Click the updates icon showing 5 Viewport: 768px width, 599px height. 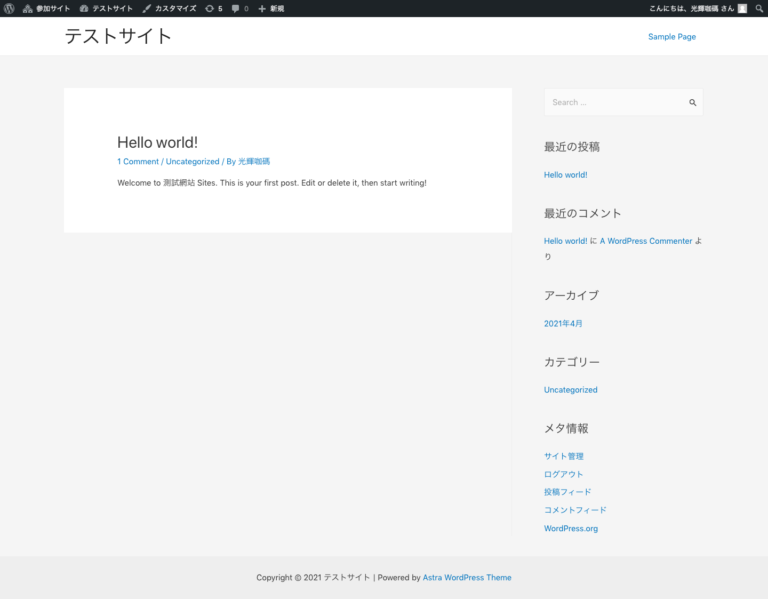point(213,8)
